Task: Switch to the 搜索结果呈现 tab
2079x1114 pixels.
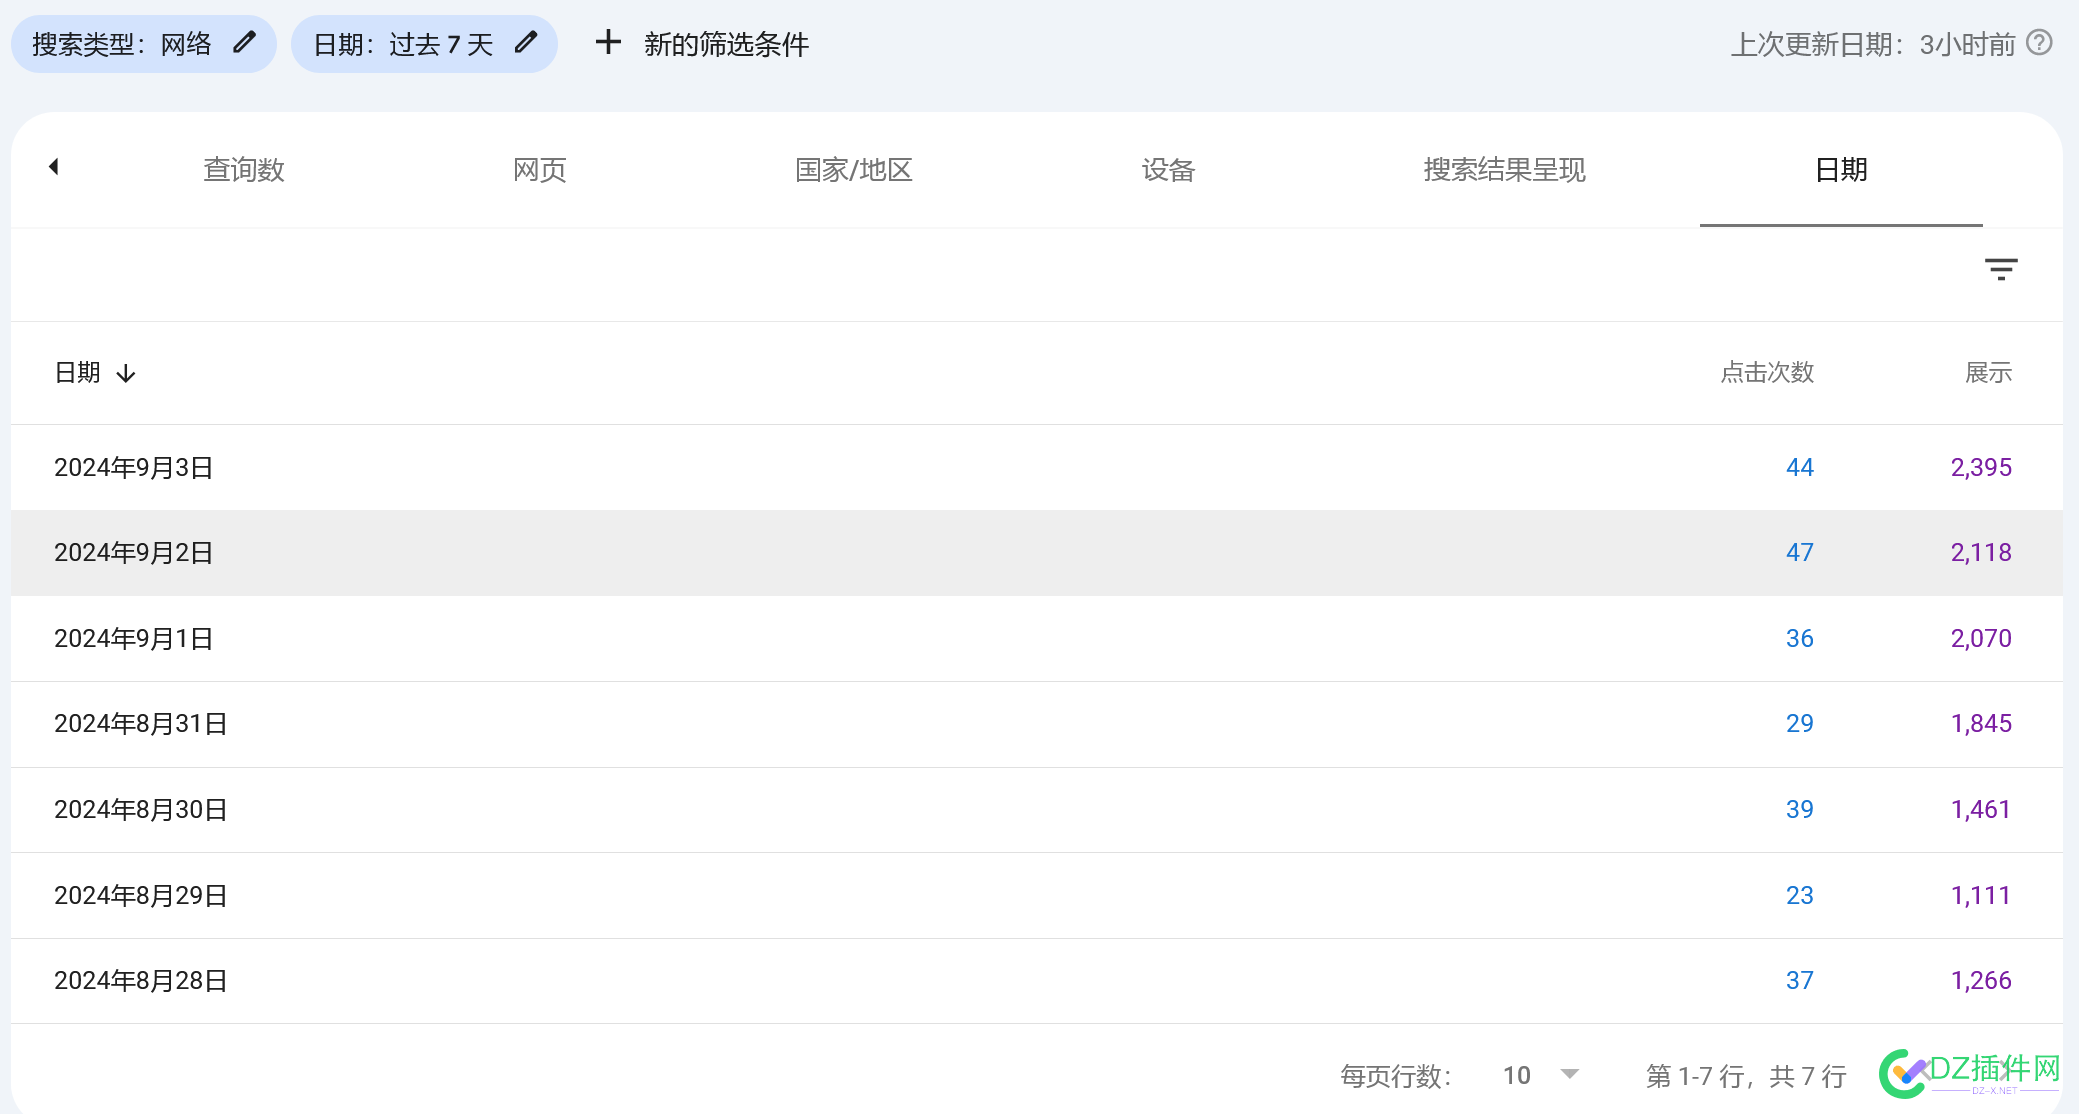Action: tap(1505, 170)
